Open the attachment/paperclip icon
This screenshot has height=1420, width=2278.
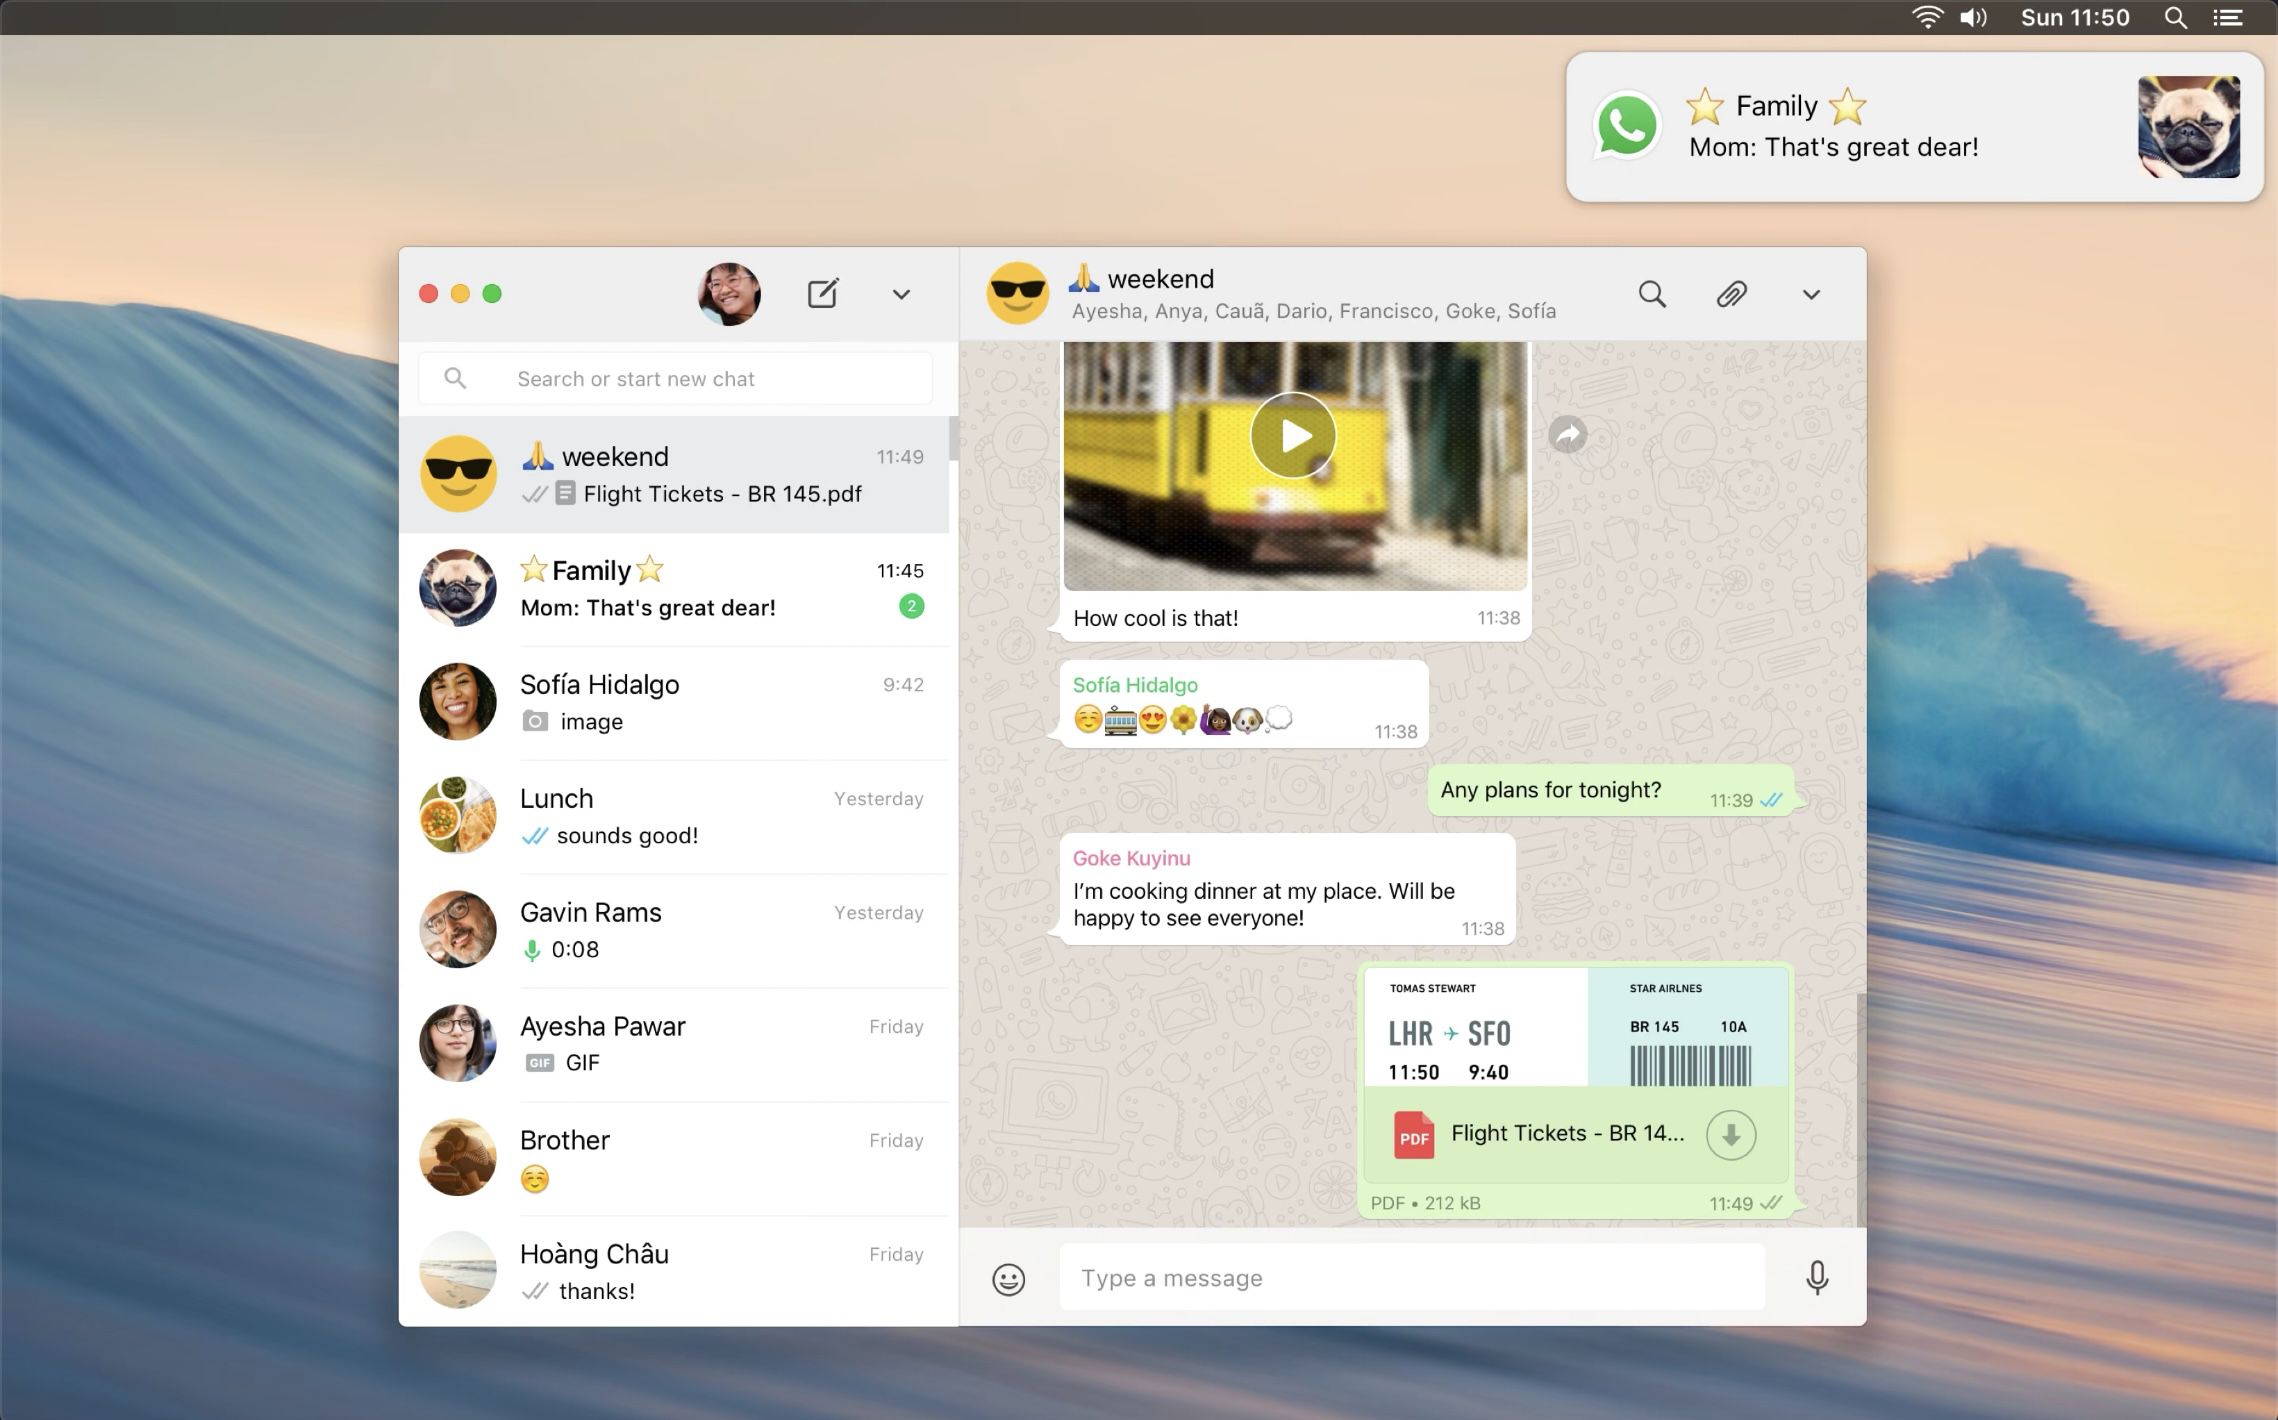tap(1730, 294)
